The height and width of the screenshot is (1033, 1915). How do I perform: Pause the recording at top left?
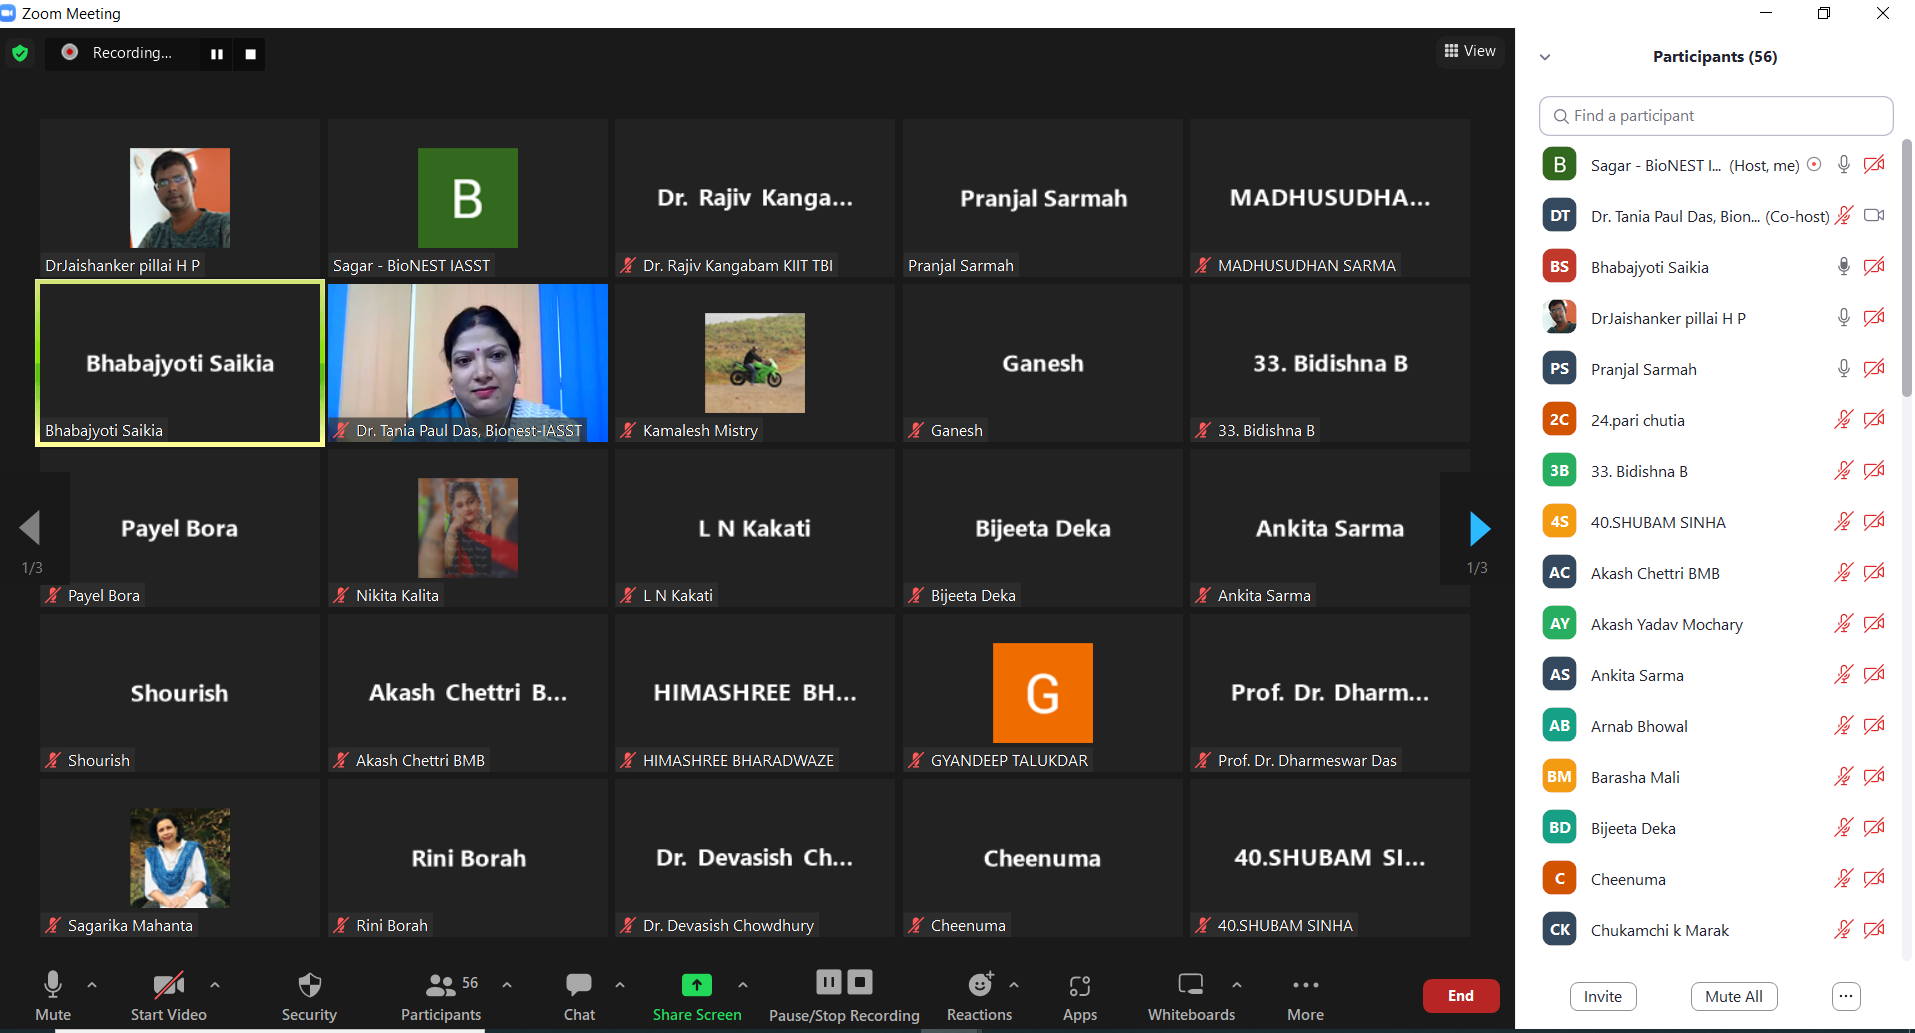point(216,54)
